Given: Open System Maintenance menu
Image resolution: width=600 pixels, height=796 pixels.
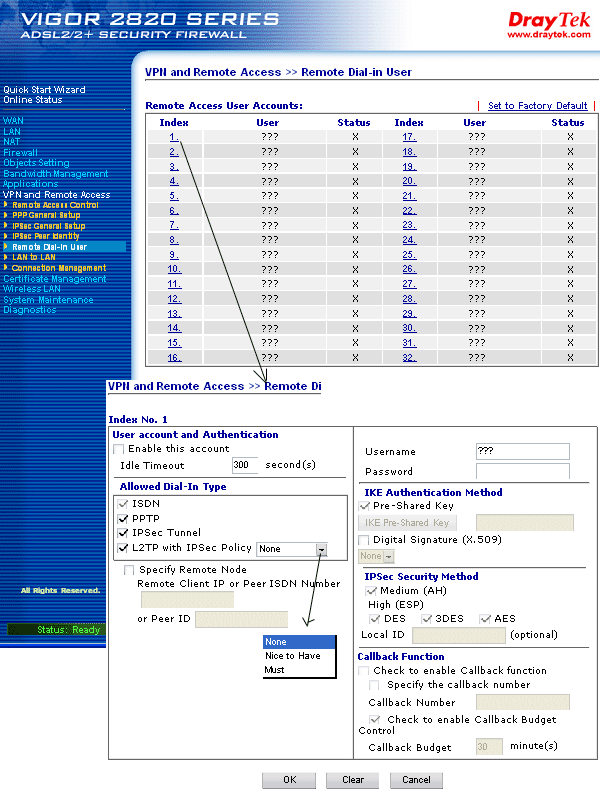Looking at the screenshot, I should point(48,300).
